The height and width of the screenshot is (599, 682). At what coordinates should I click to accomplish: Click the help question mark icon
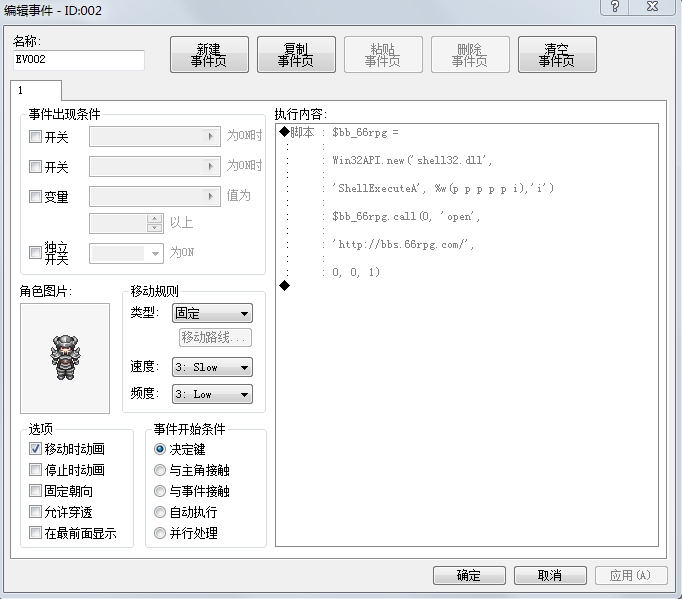coord(615,7)
